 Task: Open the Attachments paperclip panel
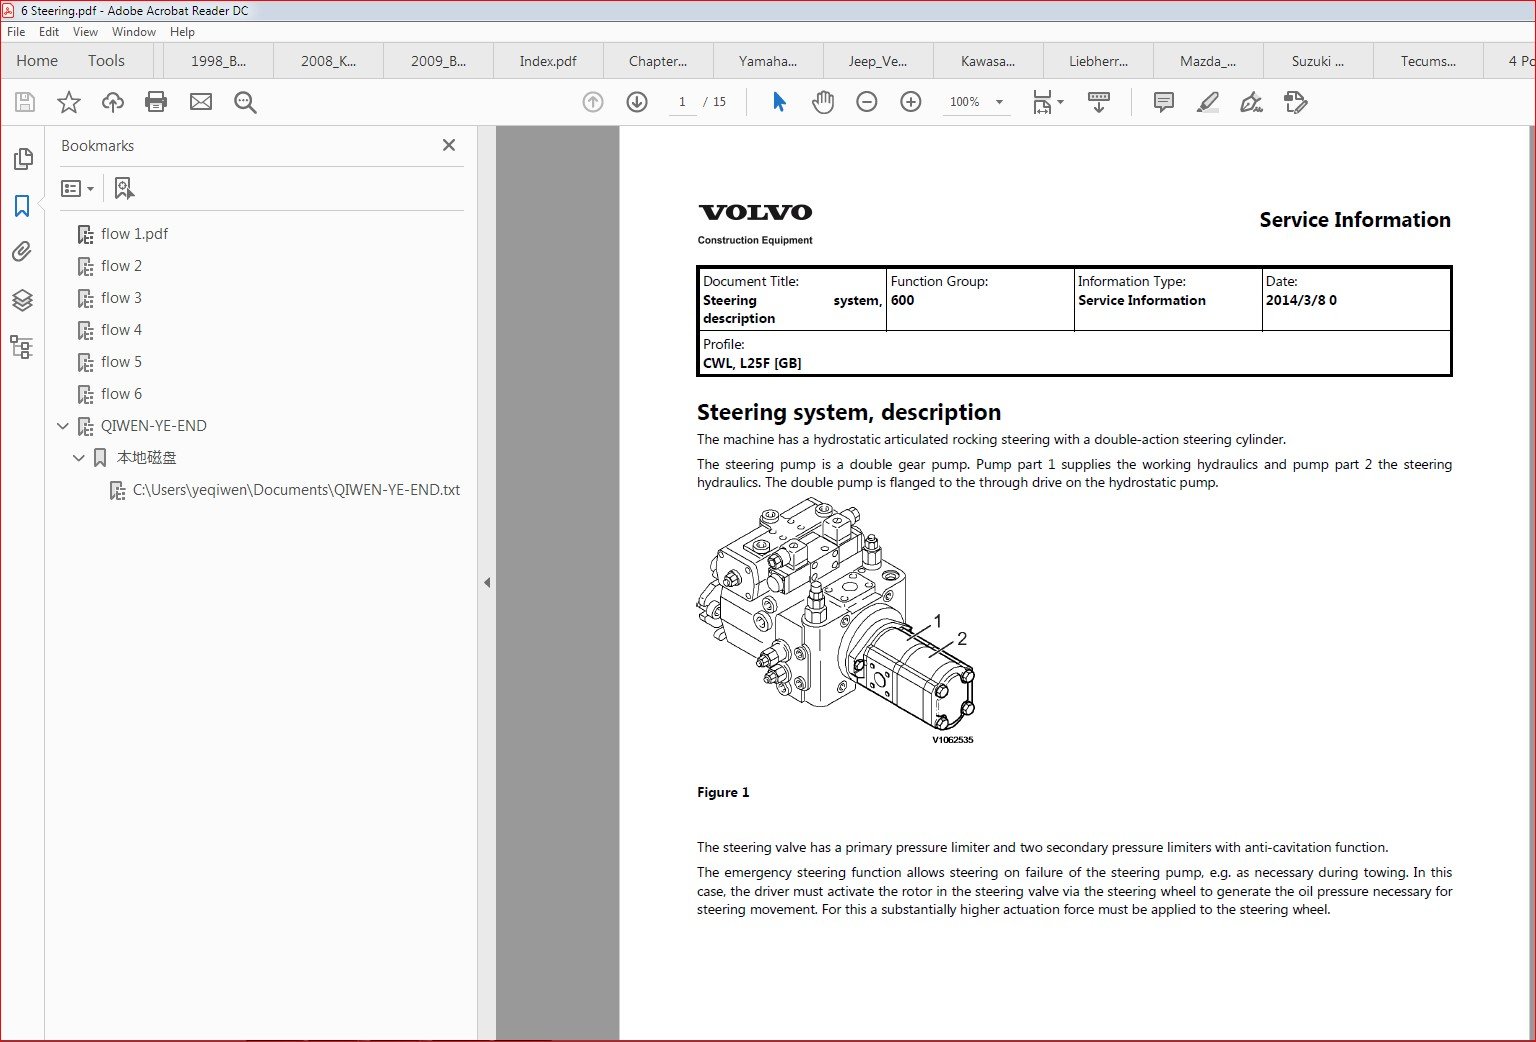[x=22, y=252]
